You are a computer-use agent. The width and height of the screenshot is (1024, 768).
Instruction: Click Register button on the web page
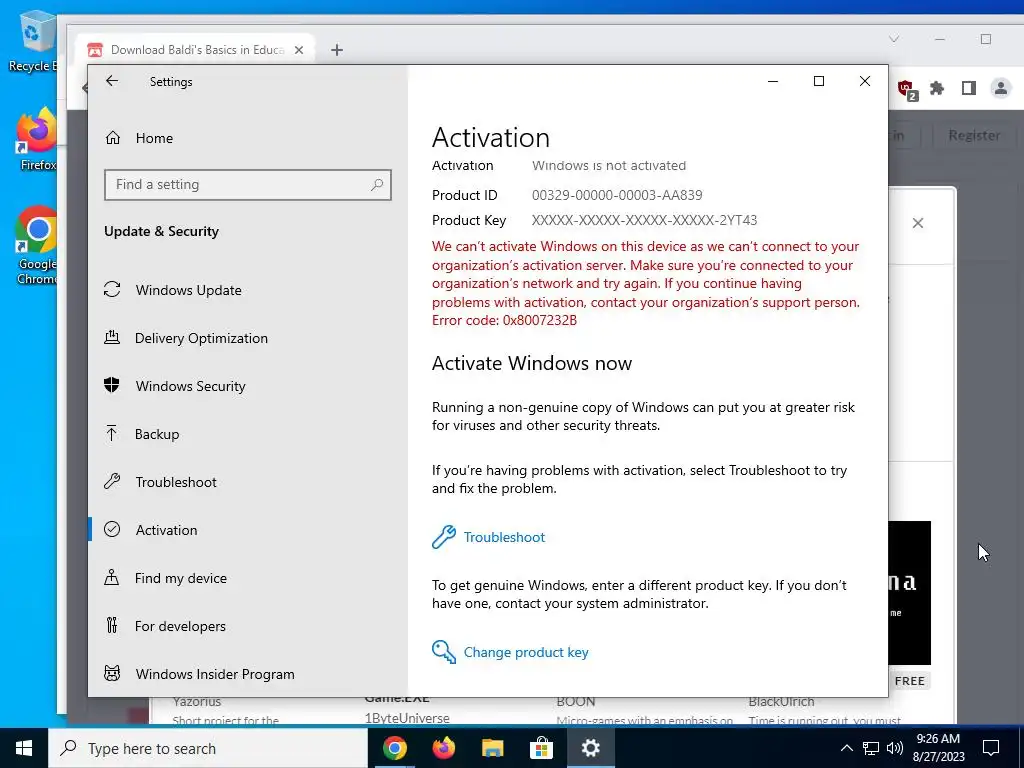pyautogui.click(x=974, y=135)
